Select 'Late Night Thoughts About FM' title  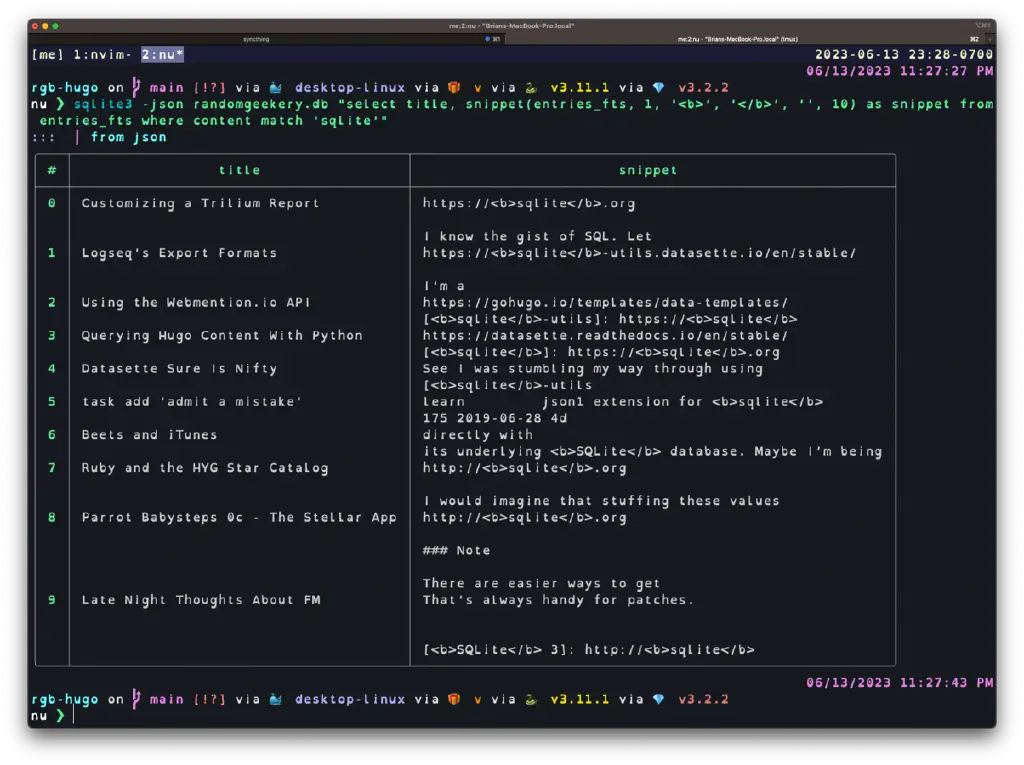(201, 600)
